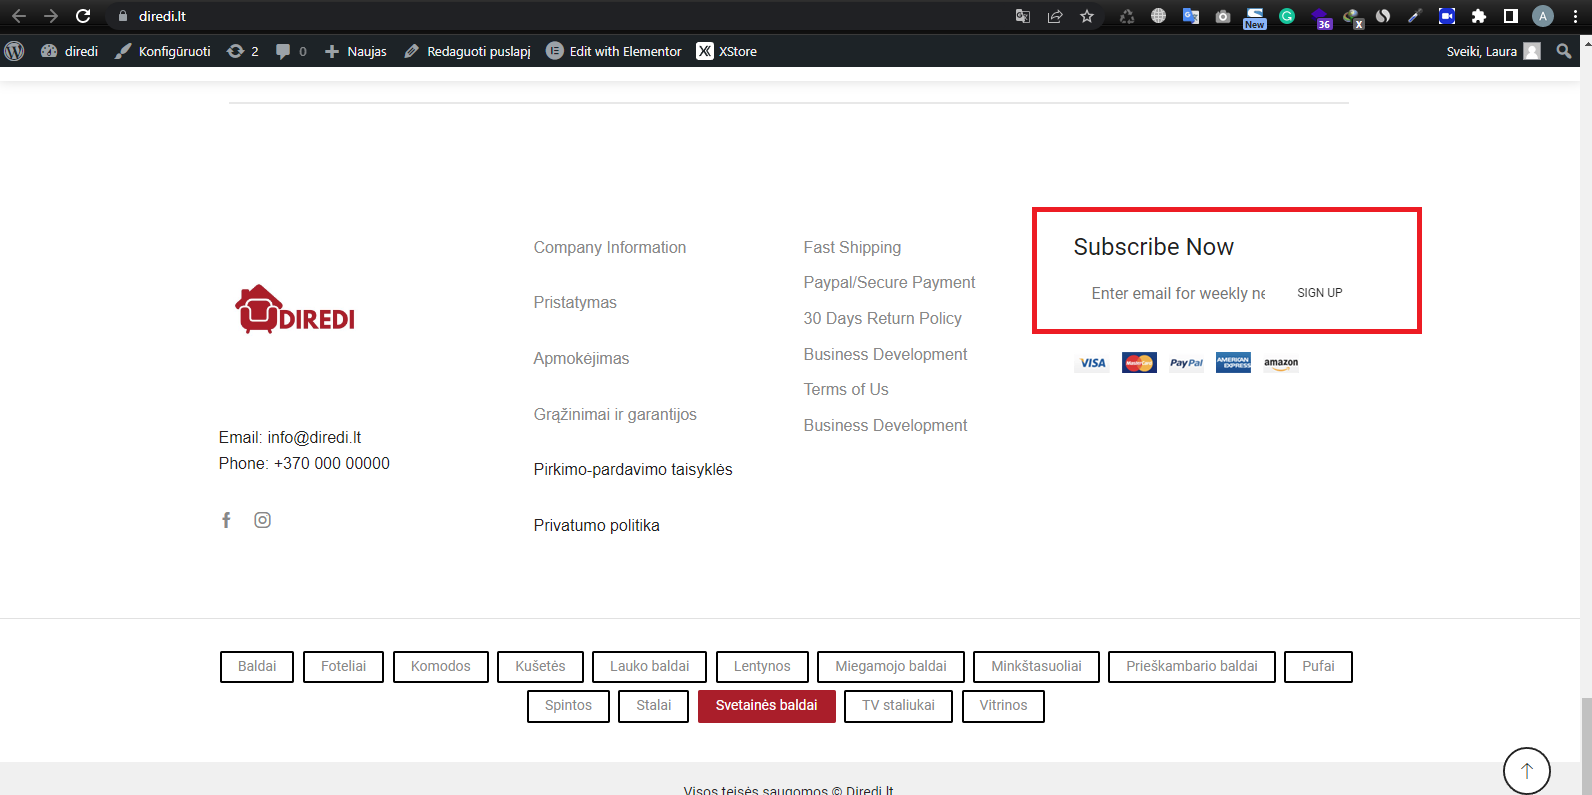Click the back-to-top arrow button
This screenshot has height=795, width=1592.
(1526, 770)
